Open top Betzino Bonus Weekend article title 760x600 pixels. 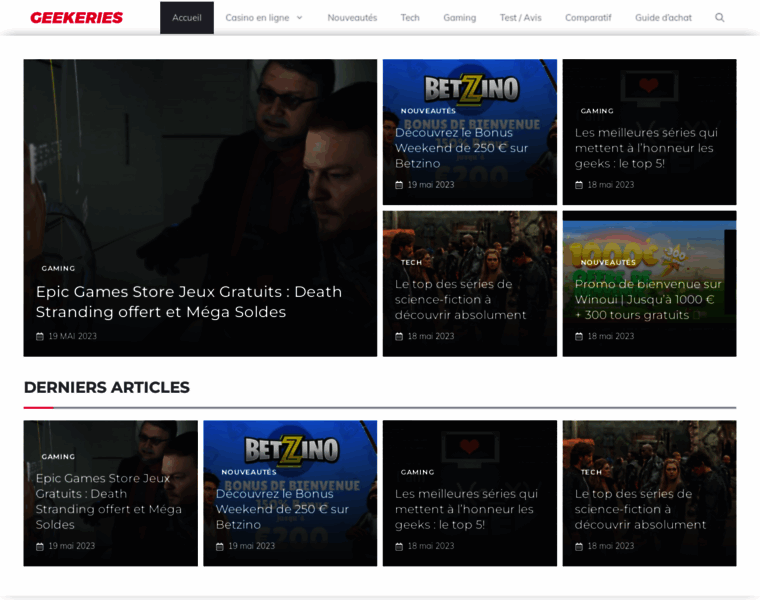461,148
